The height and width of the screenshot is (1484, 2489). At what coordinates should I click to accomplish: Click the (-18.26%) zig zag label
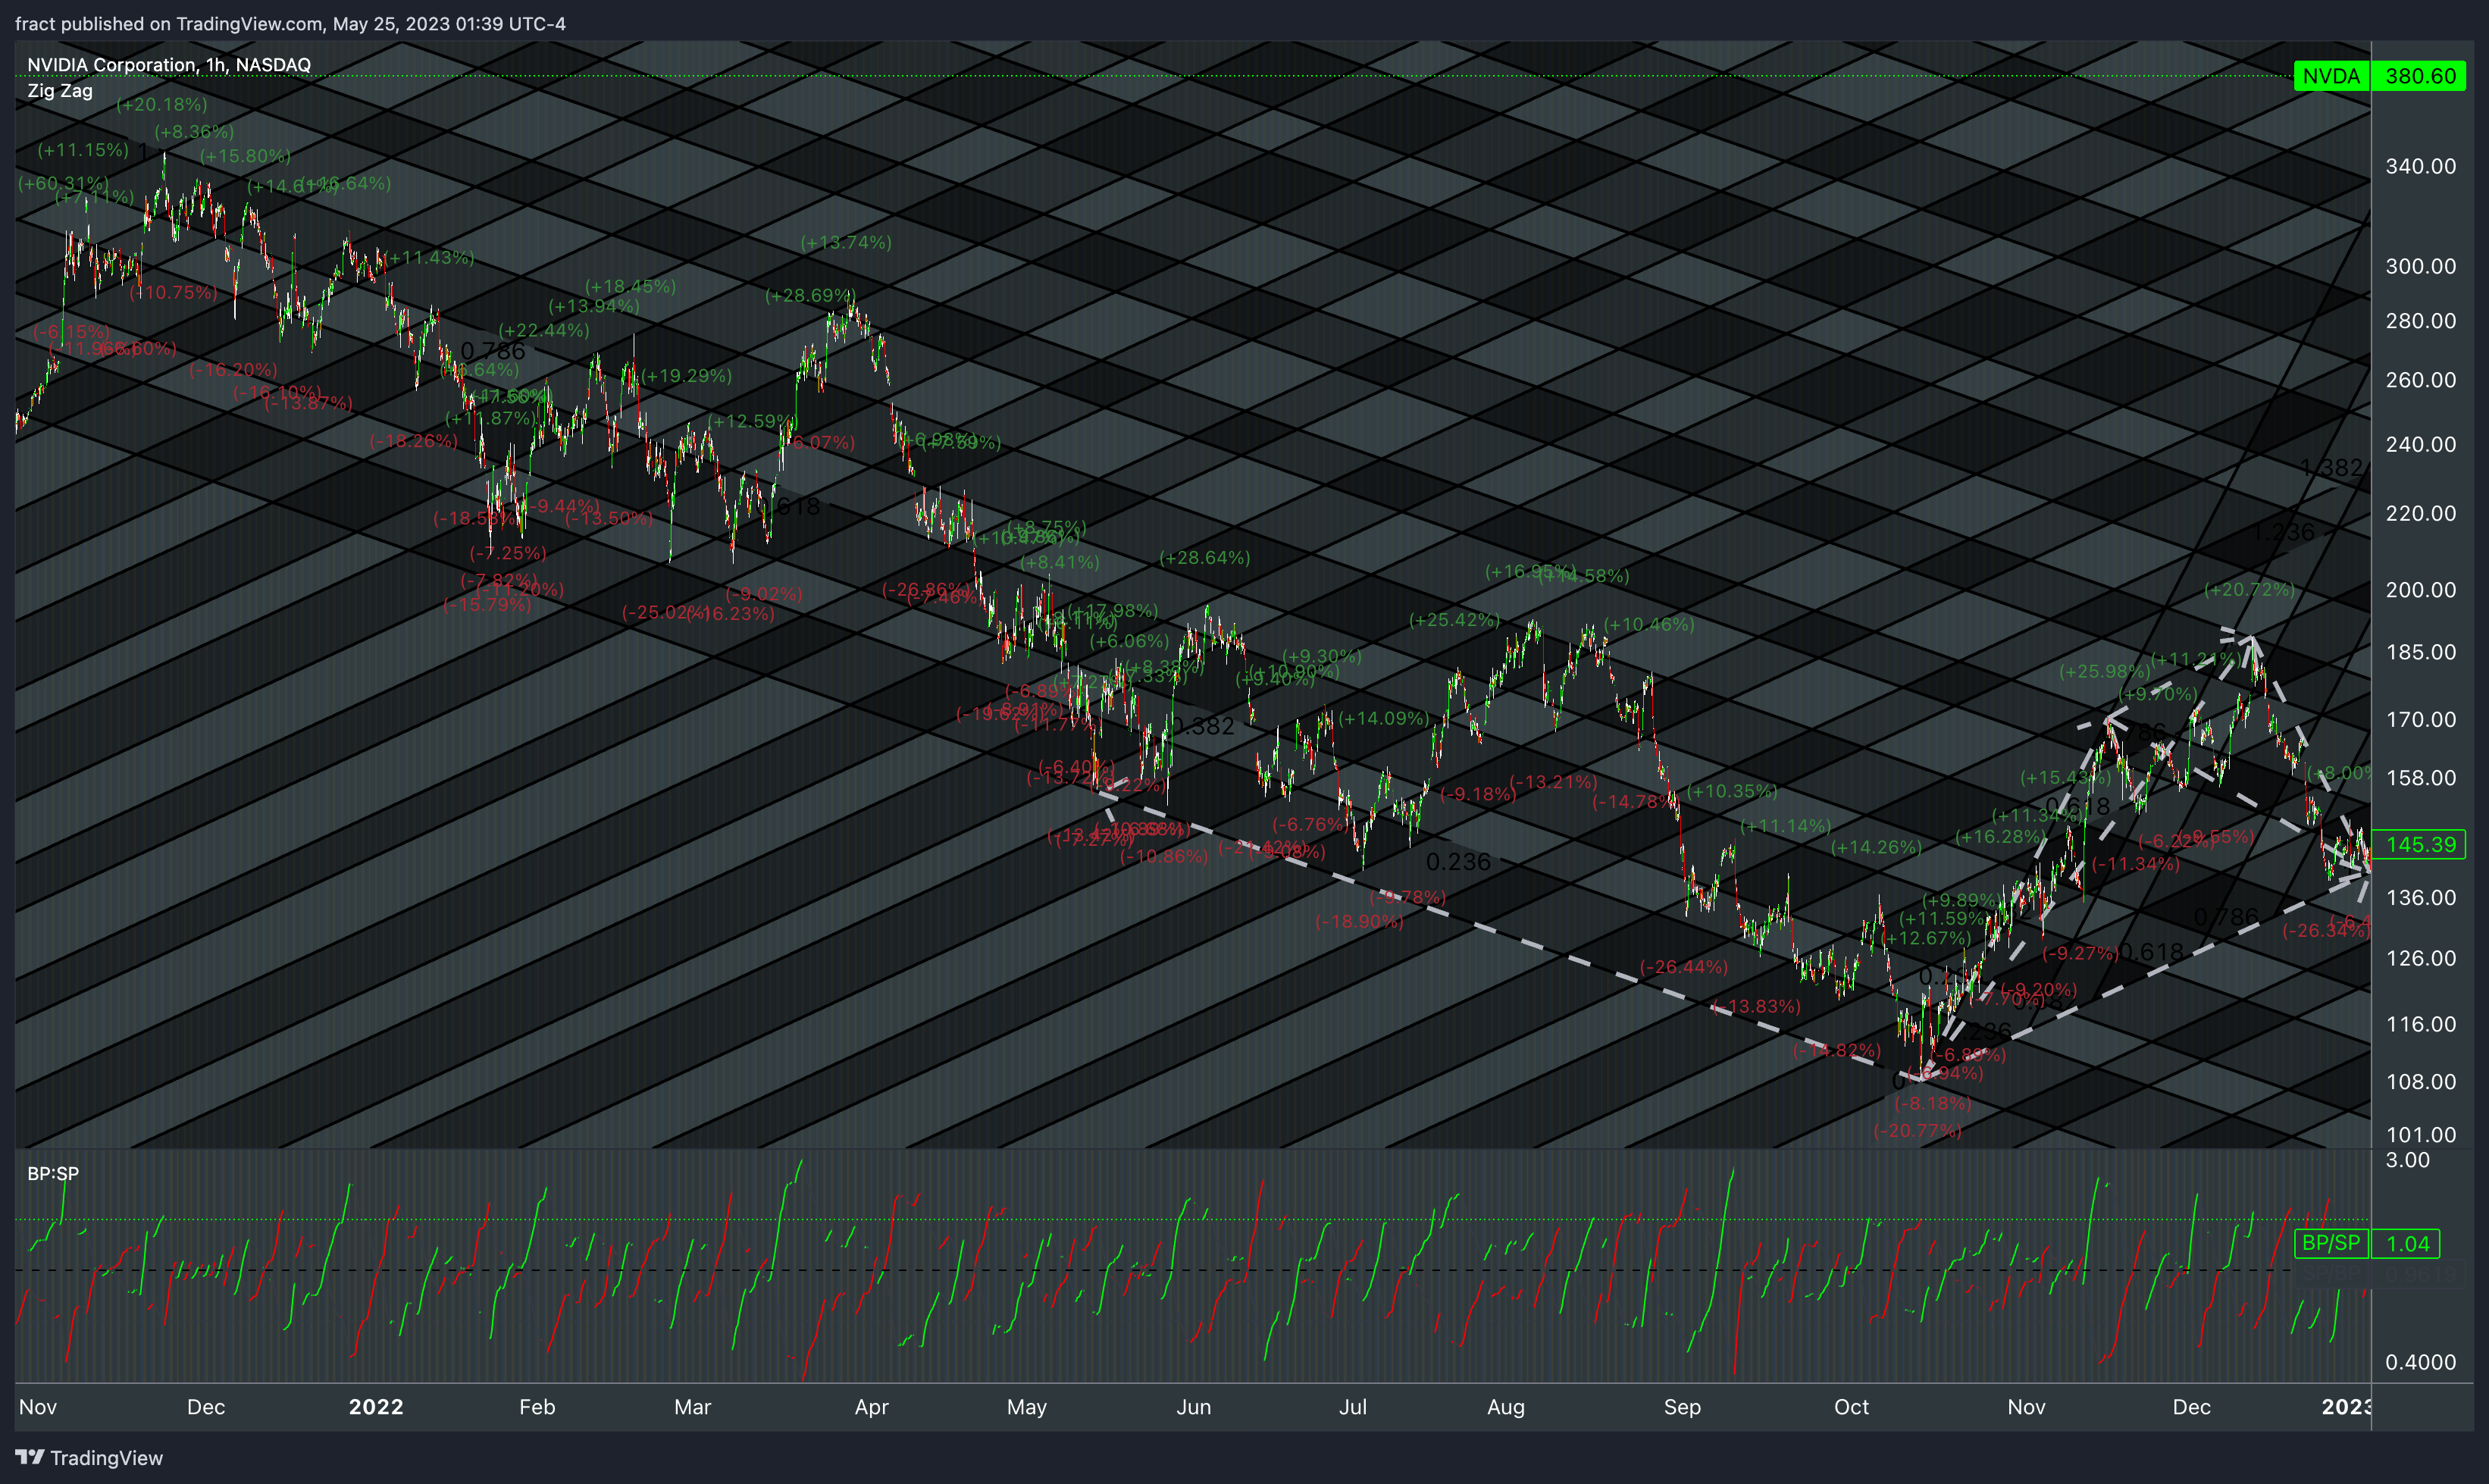click(413, 441)
